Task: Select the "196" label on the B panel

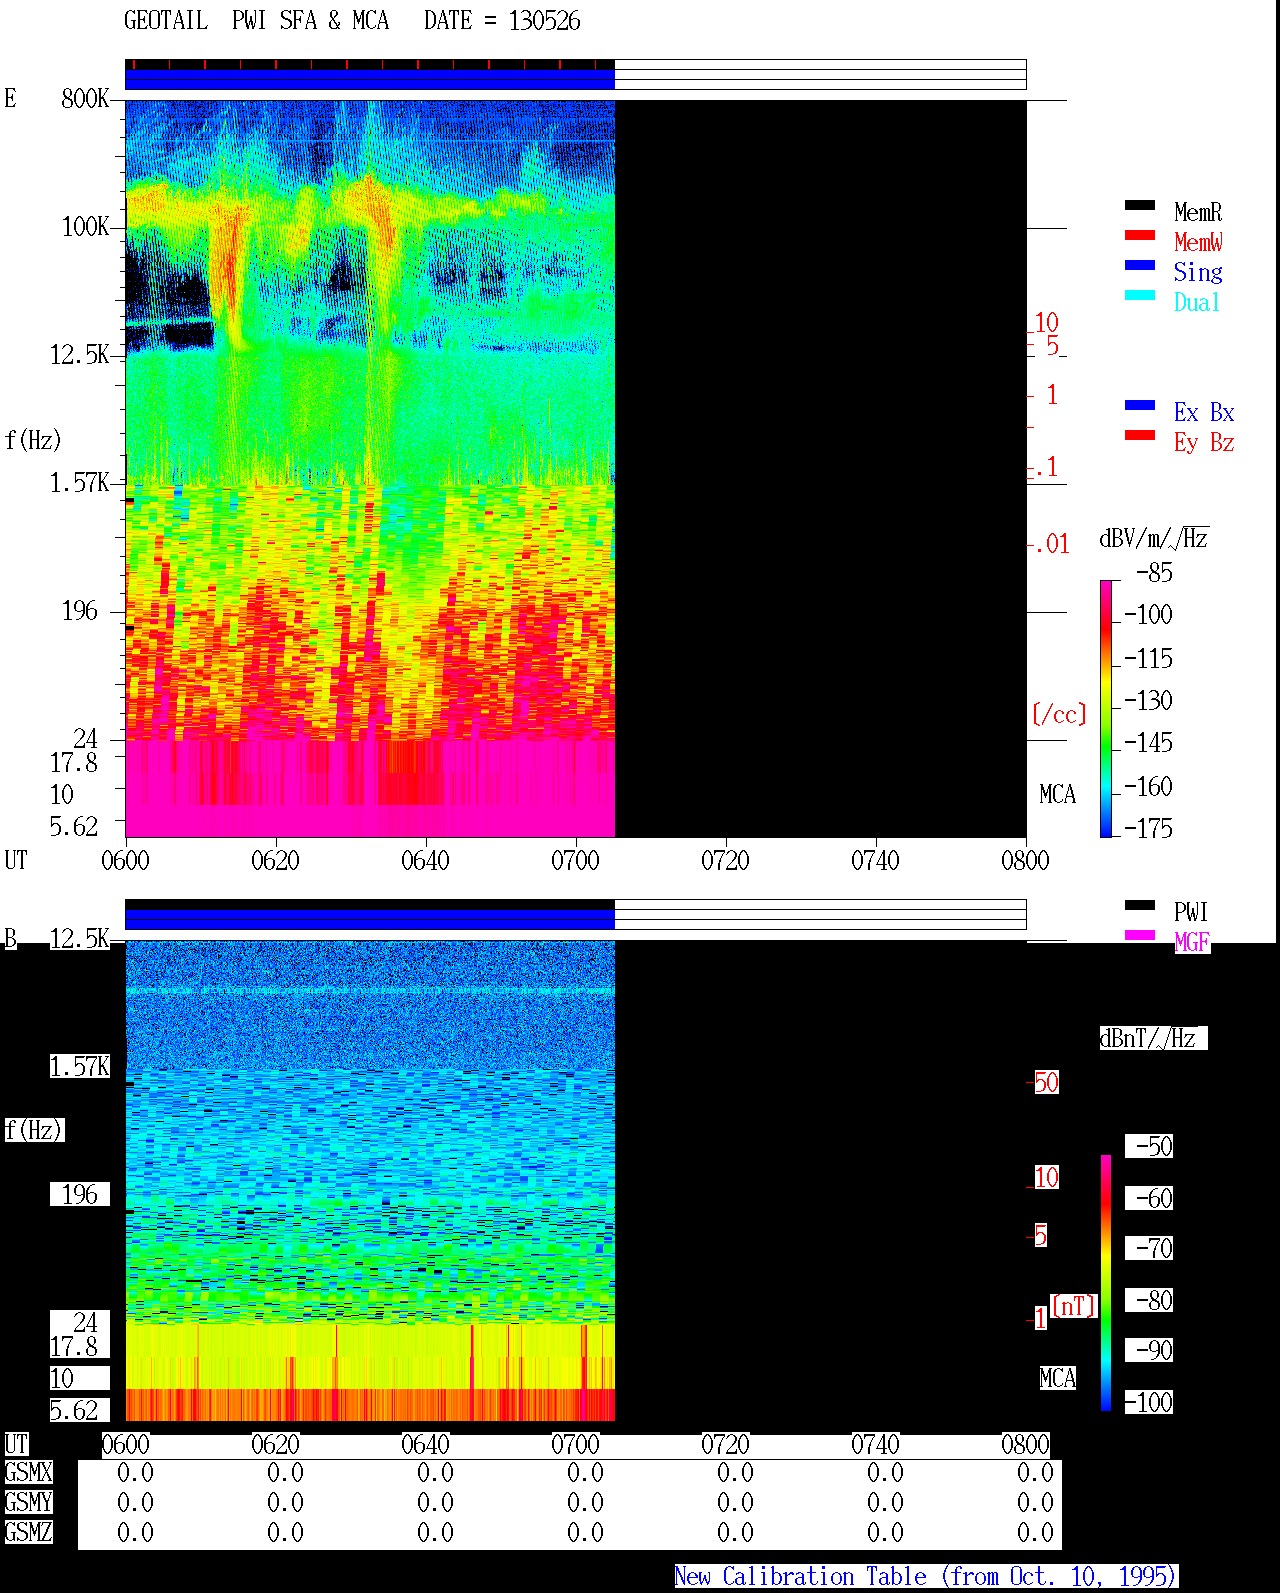Action: point(80,1195)
